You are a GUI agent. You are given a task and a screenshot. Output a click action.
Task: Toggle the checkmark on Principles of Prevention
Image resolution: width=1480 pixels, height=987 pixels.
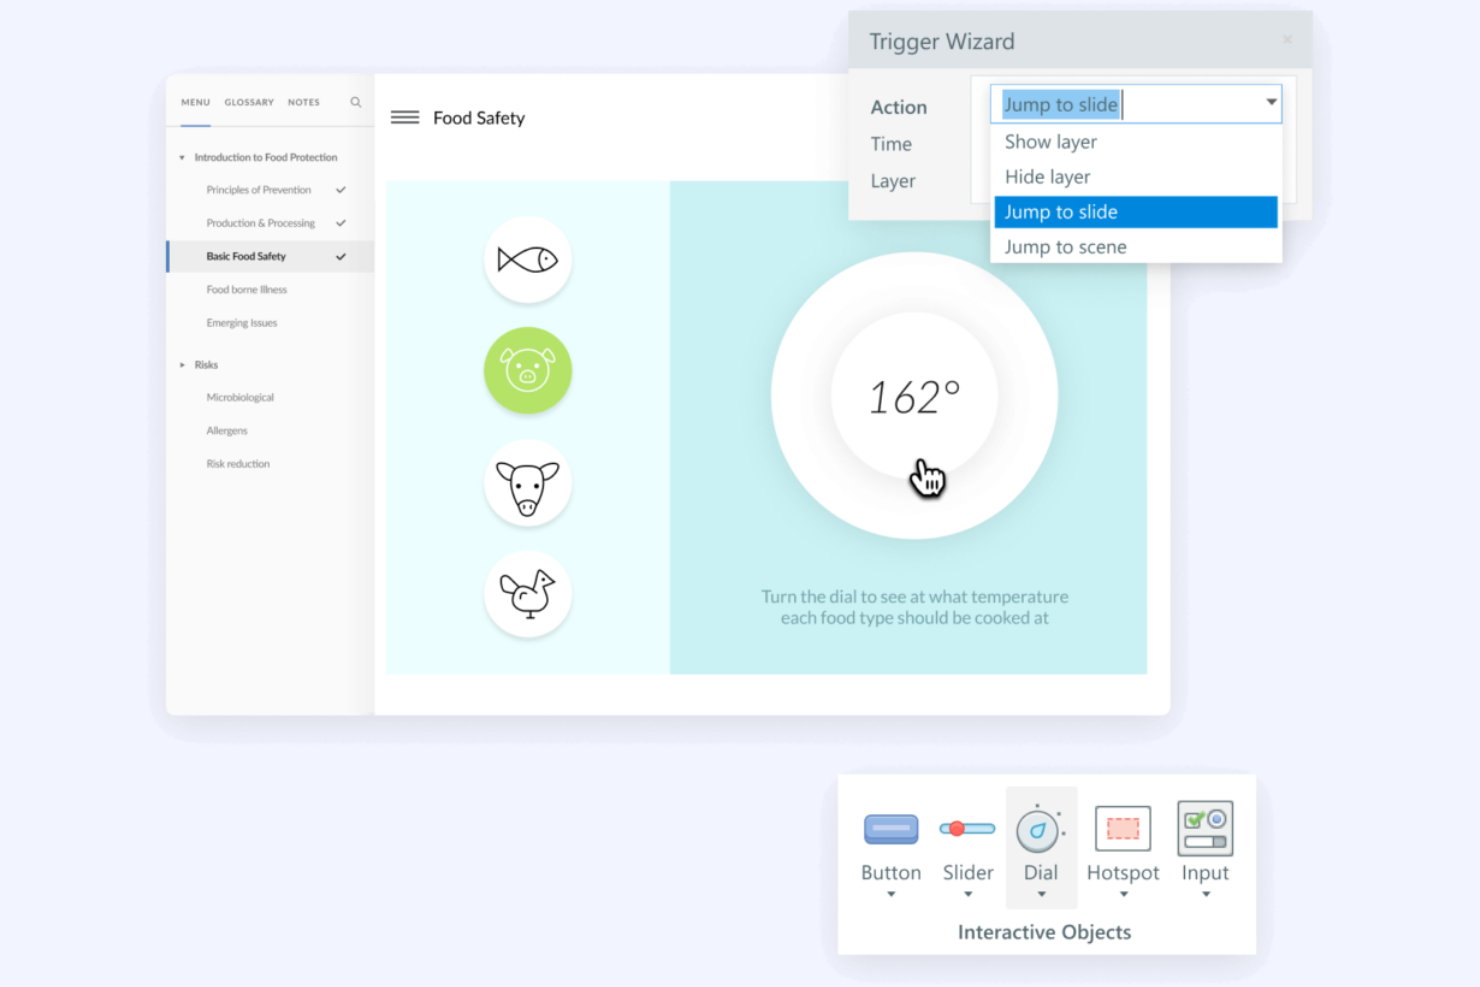340,189
